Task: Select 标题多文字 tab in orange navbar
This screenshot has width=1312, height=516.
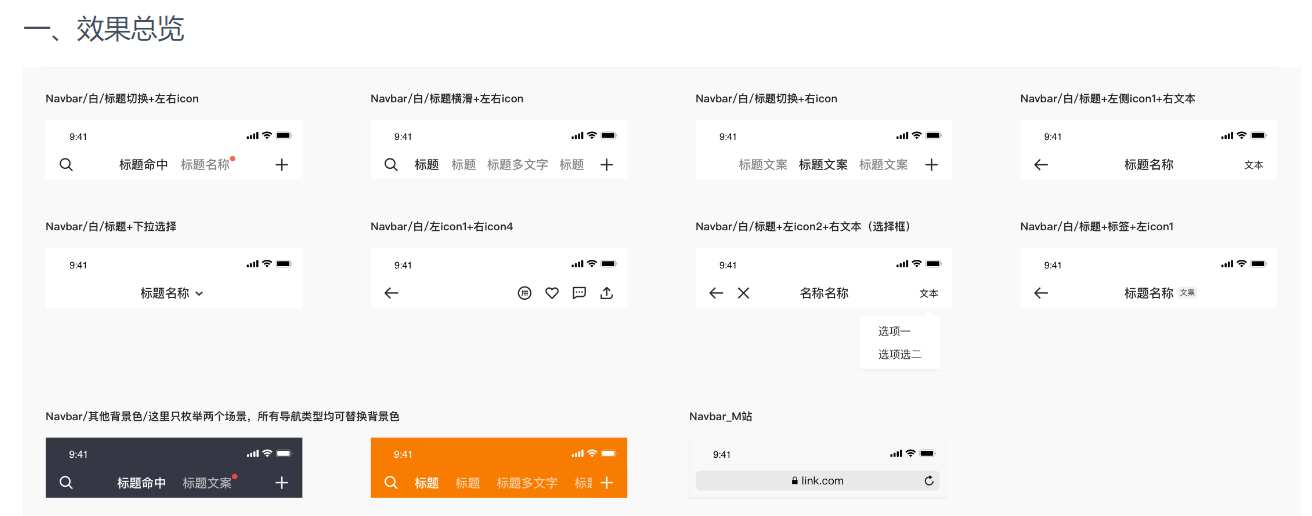Action: [528, 483]
